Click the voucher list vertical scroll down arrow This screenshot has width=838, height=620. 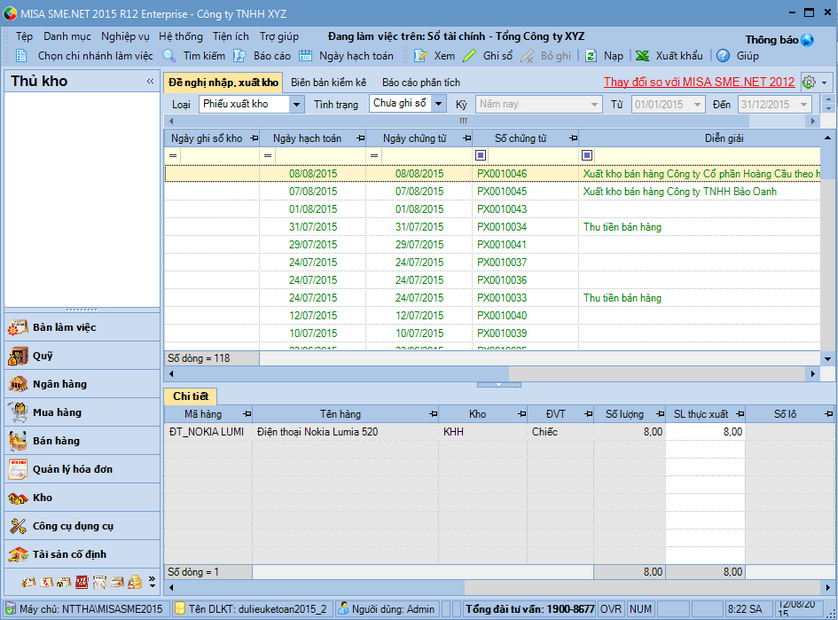click(827, 359)
